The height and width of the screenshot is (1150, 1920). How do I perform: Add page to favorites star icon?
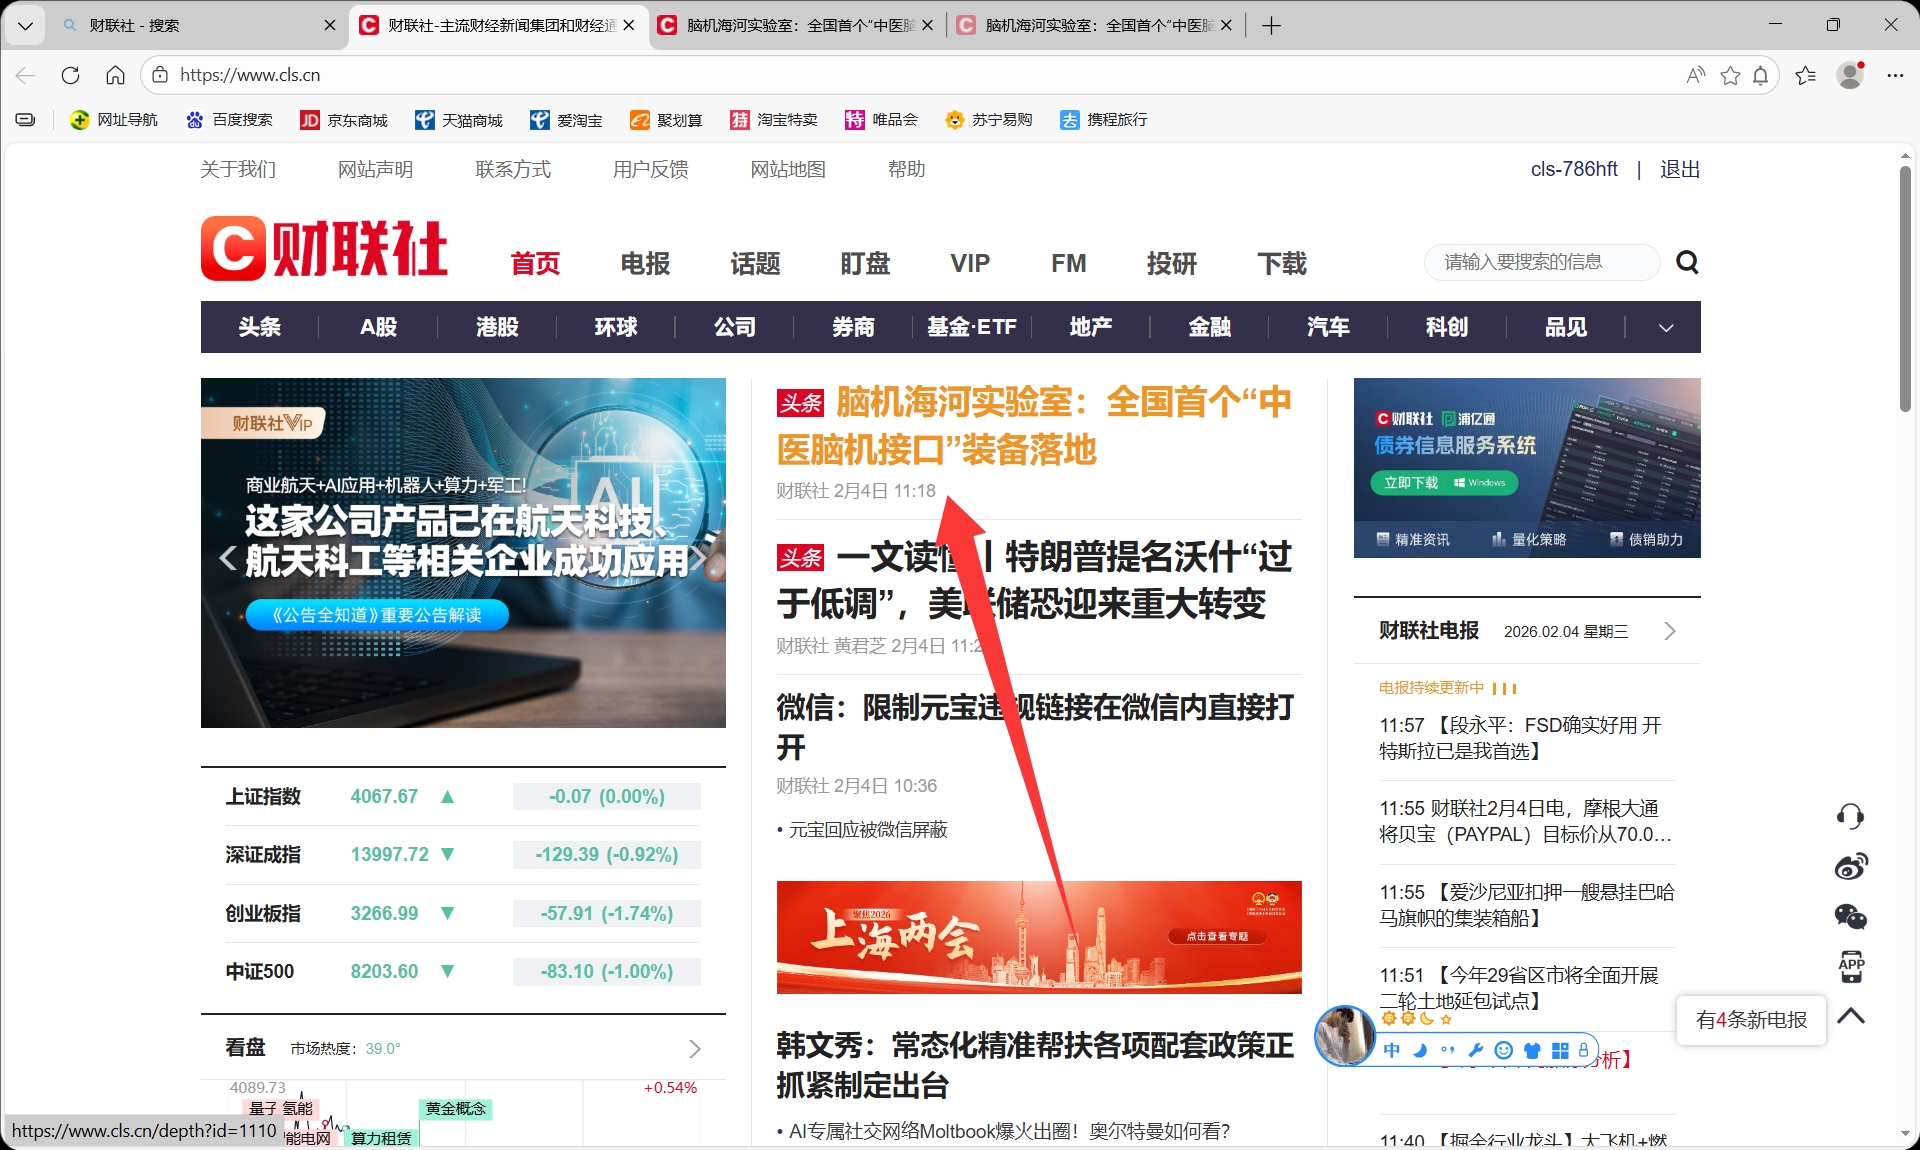point(1730,76)
